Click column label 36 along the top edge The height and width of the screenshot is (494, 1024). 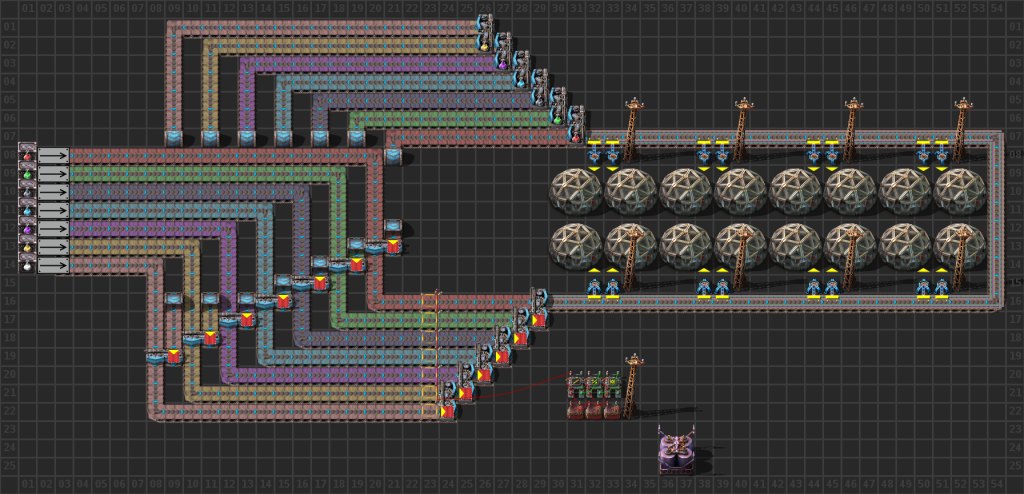tap(667, 9)
